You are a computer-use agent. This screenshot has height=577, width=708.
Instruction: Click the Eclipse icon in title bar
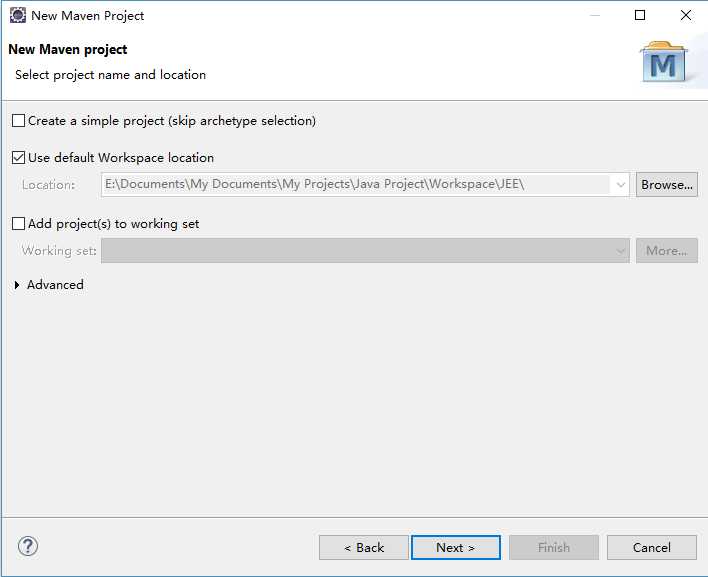pos(18,15)
